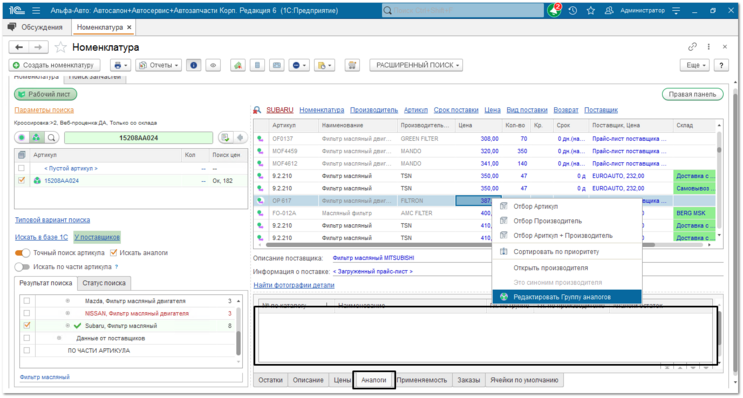Click У поставщиков highlighted link
This screenshot has height=398, width=743.
tap(97, 237)
